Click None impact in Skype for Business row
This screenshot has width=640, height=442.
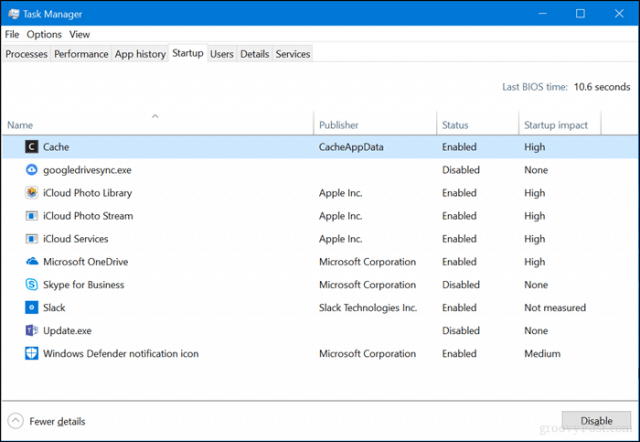pos(536,285)
